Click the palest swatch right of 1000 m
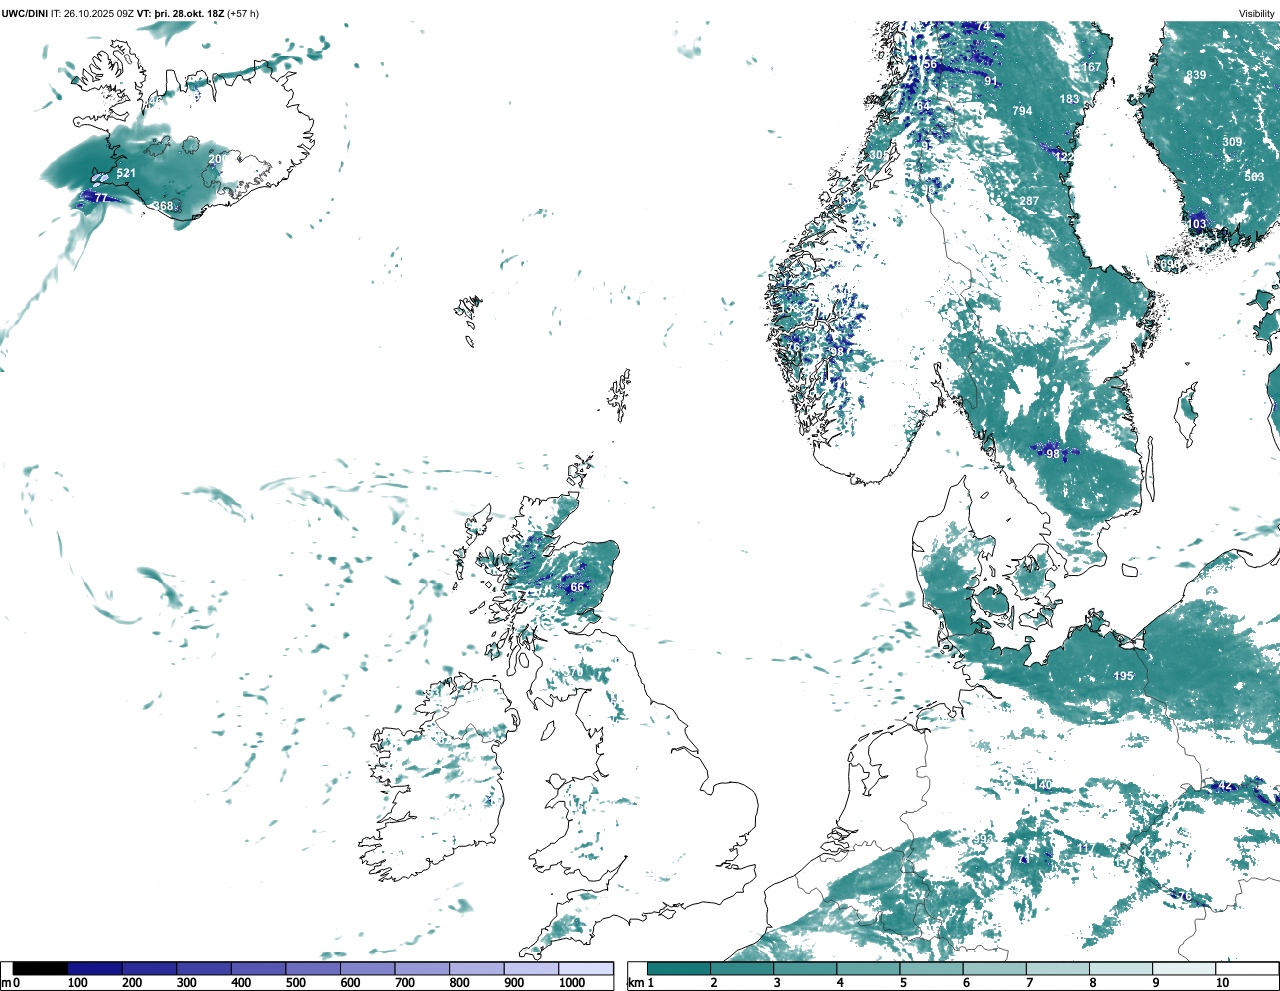The image size is (1280, 991). [586, 968]
